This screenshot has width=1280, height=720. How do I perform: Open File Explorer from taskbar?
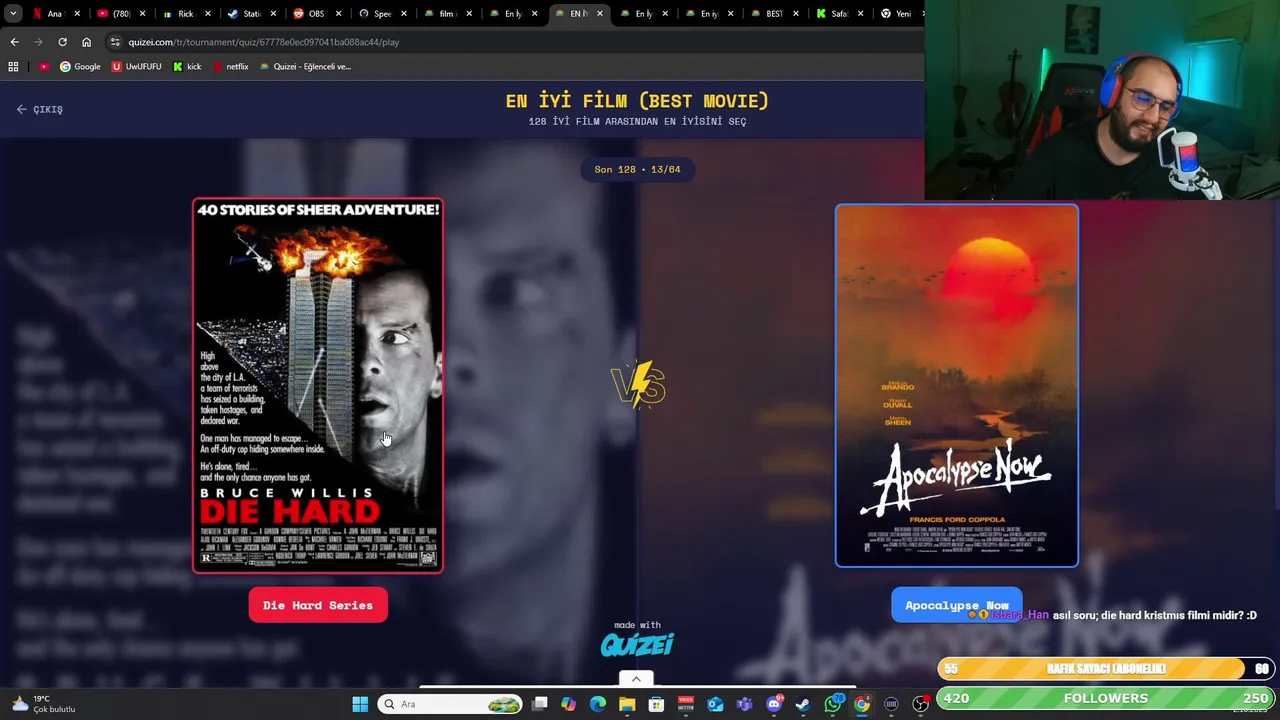[x=627, y=704]
